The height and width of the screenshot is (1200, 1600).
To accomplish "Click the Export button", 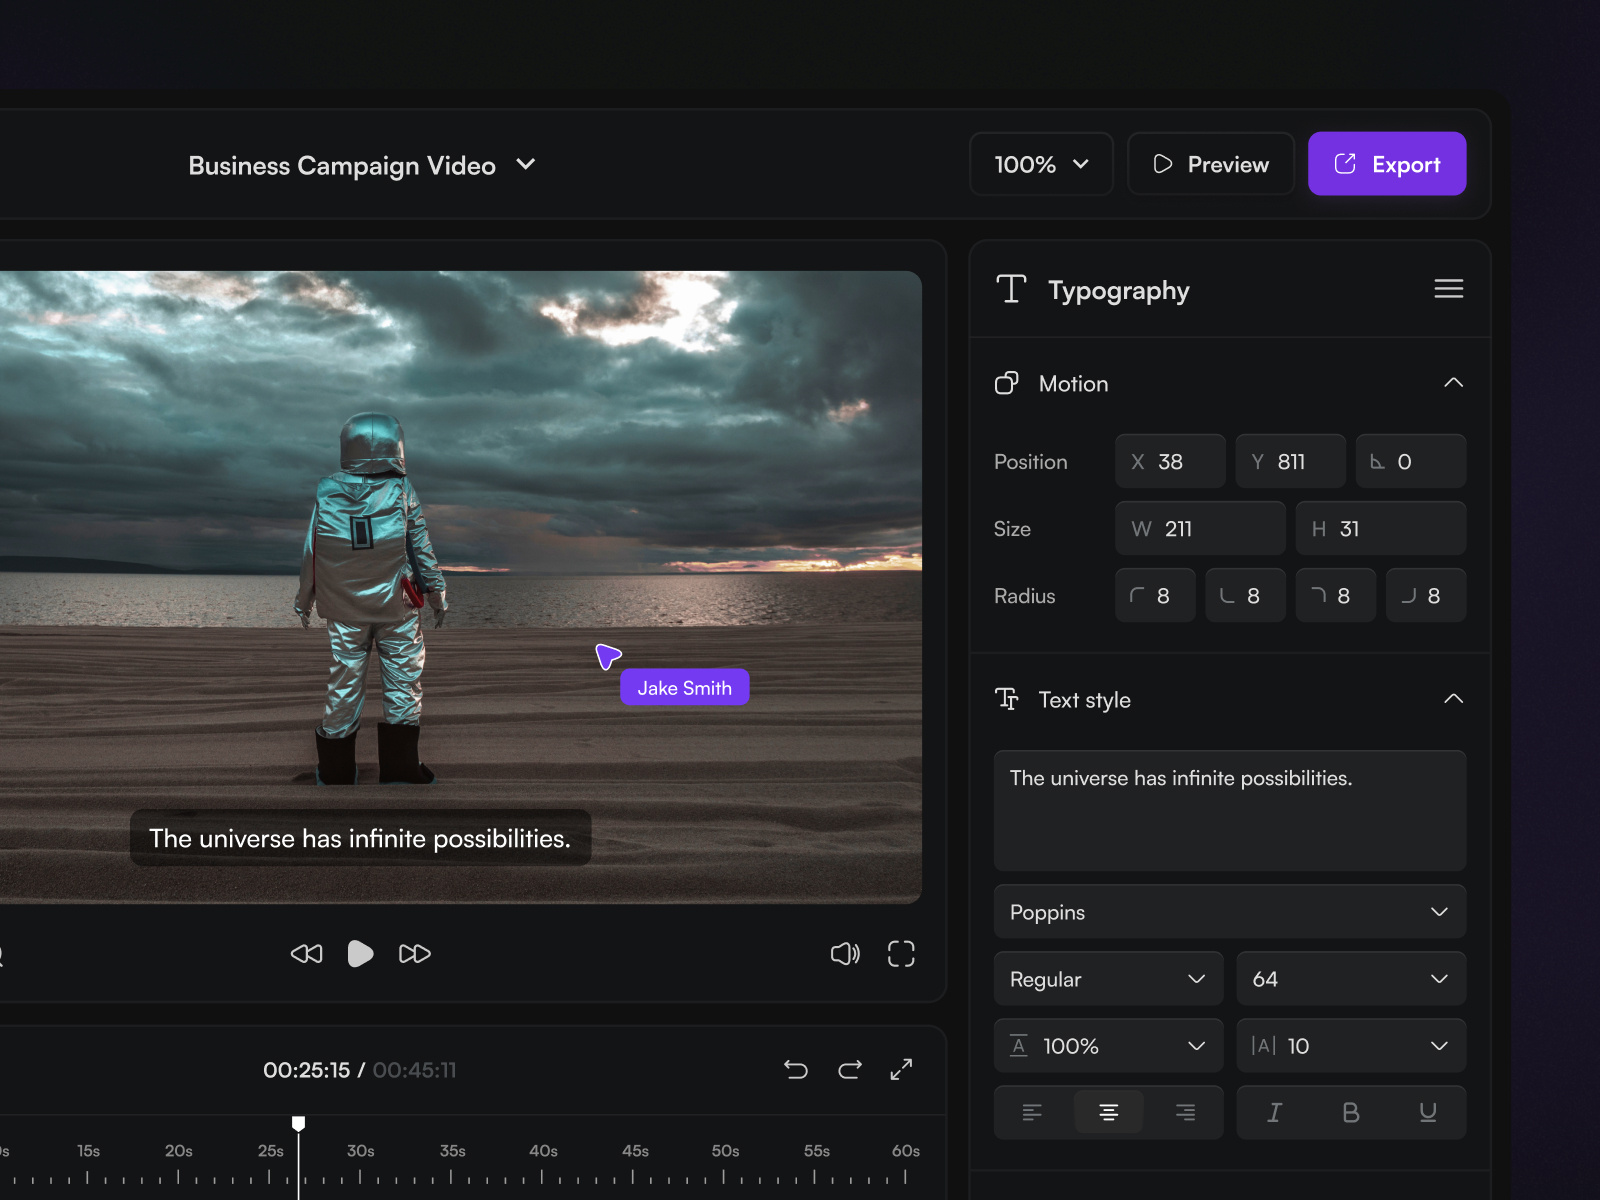I will [1386, 164].
